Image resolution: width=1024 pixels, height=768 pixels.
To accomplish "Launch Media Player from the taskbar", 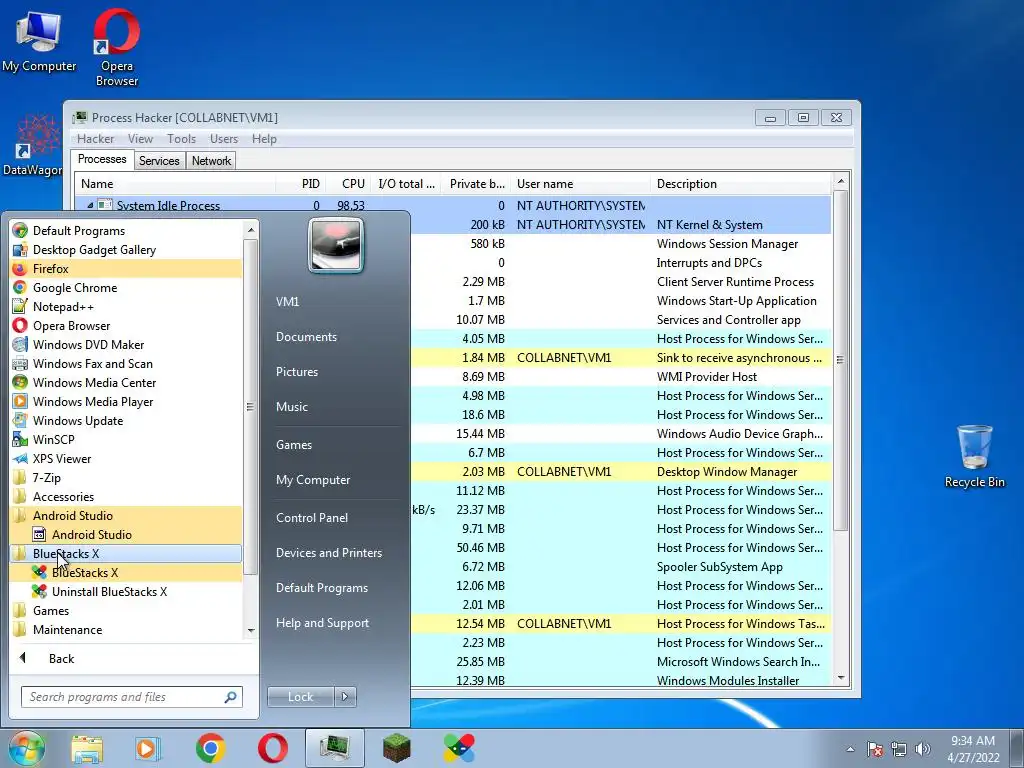I will (x=148, y=748).
